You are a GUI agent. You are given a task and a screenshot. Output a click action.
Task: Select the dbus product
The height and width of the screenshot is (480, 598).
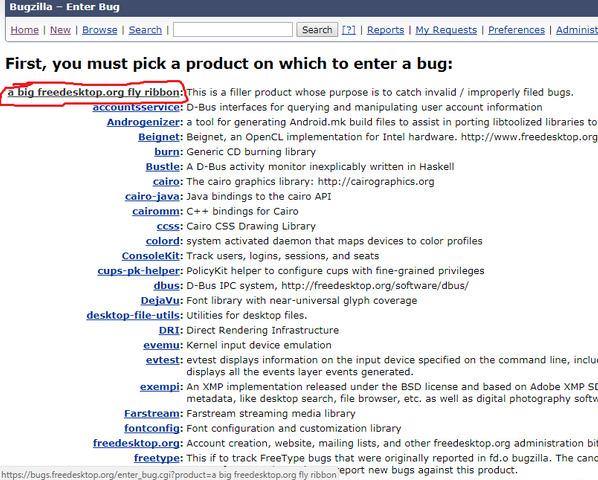[166, 286]
